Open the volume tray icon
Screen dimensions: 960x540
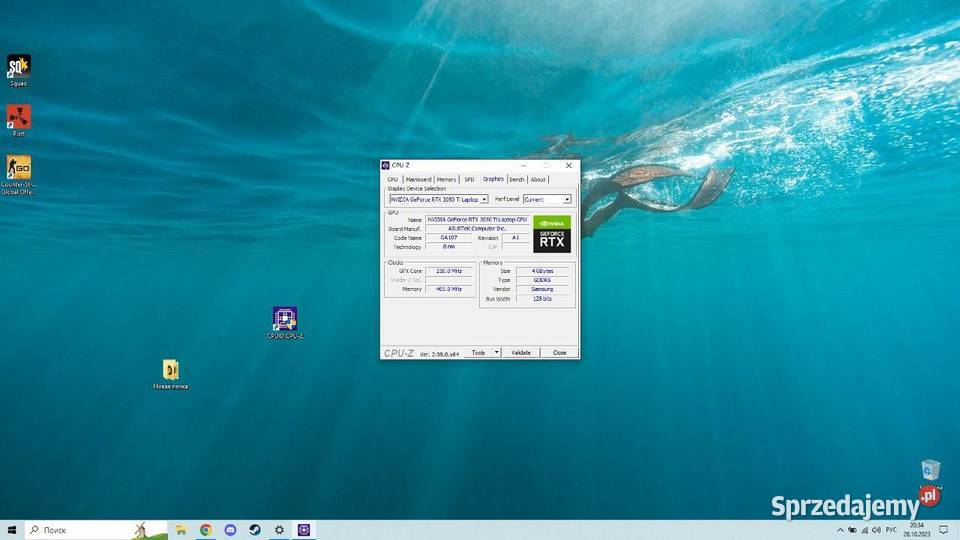(876, 530)
